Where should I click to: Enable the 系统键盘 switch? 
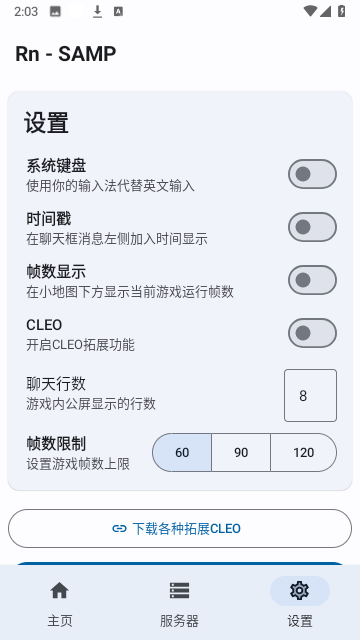312,174
